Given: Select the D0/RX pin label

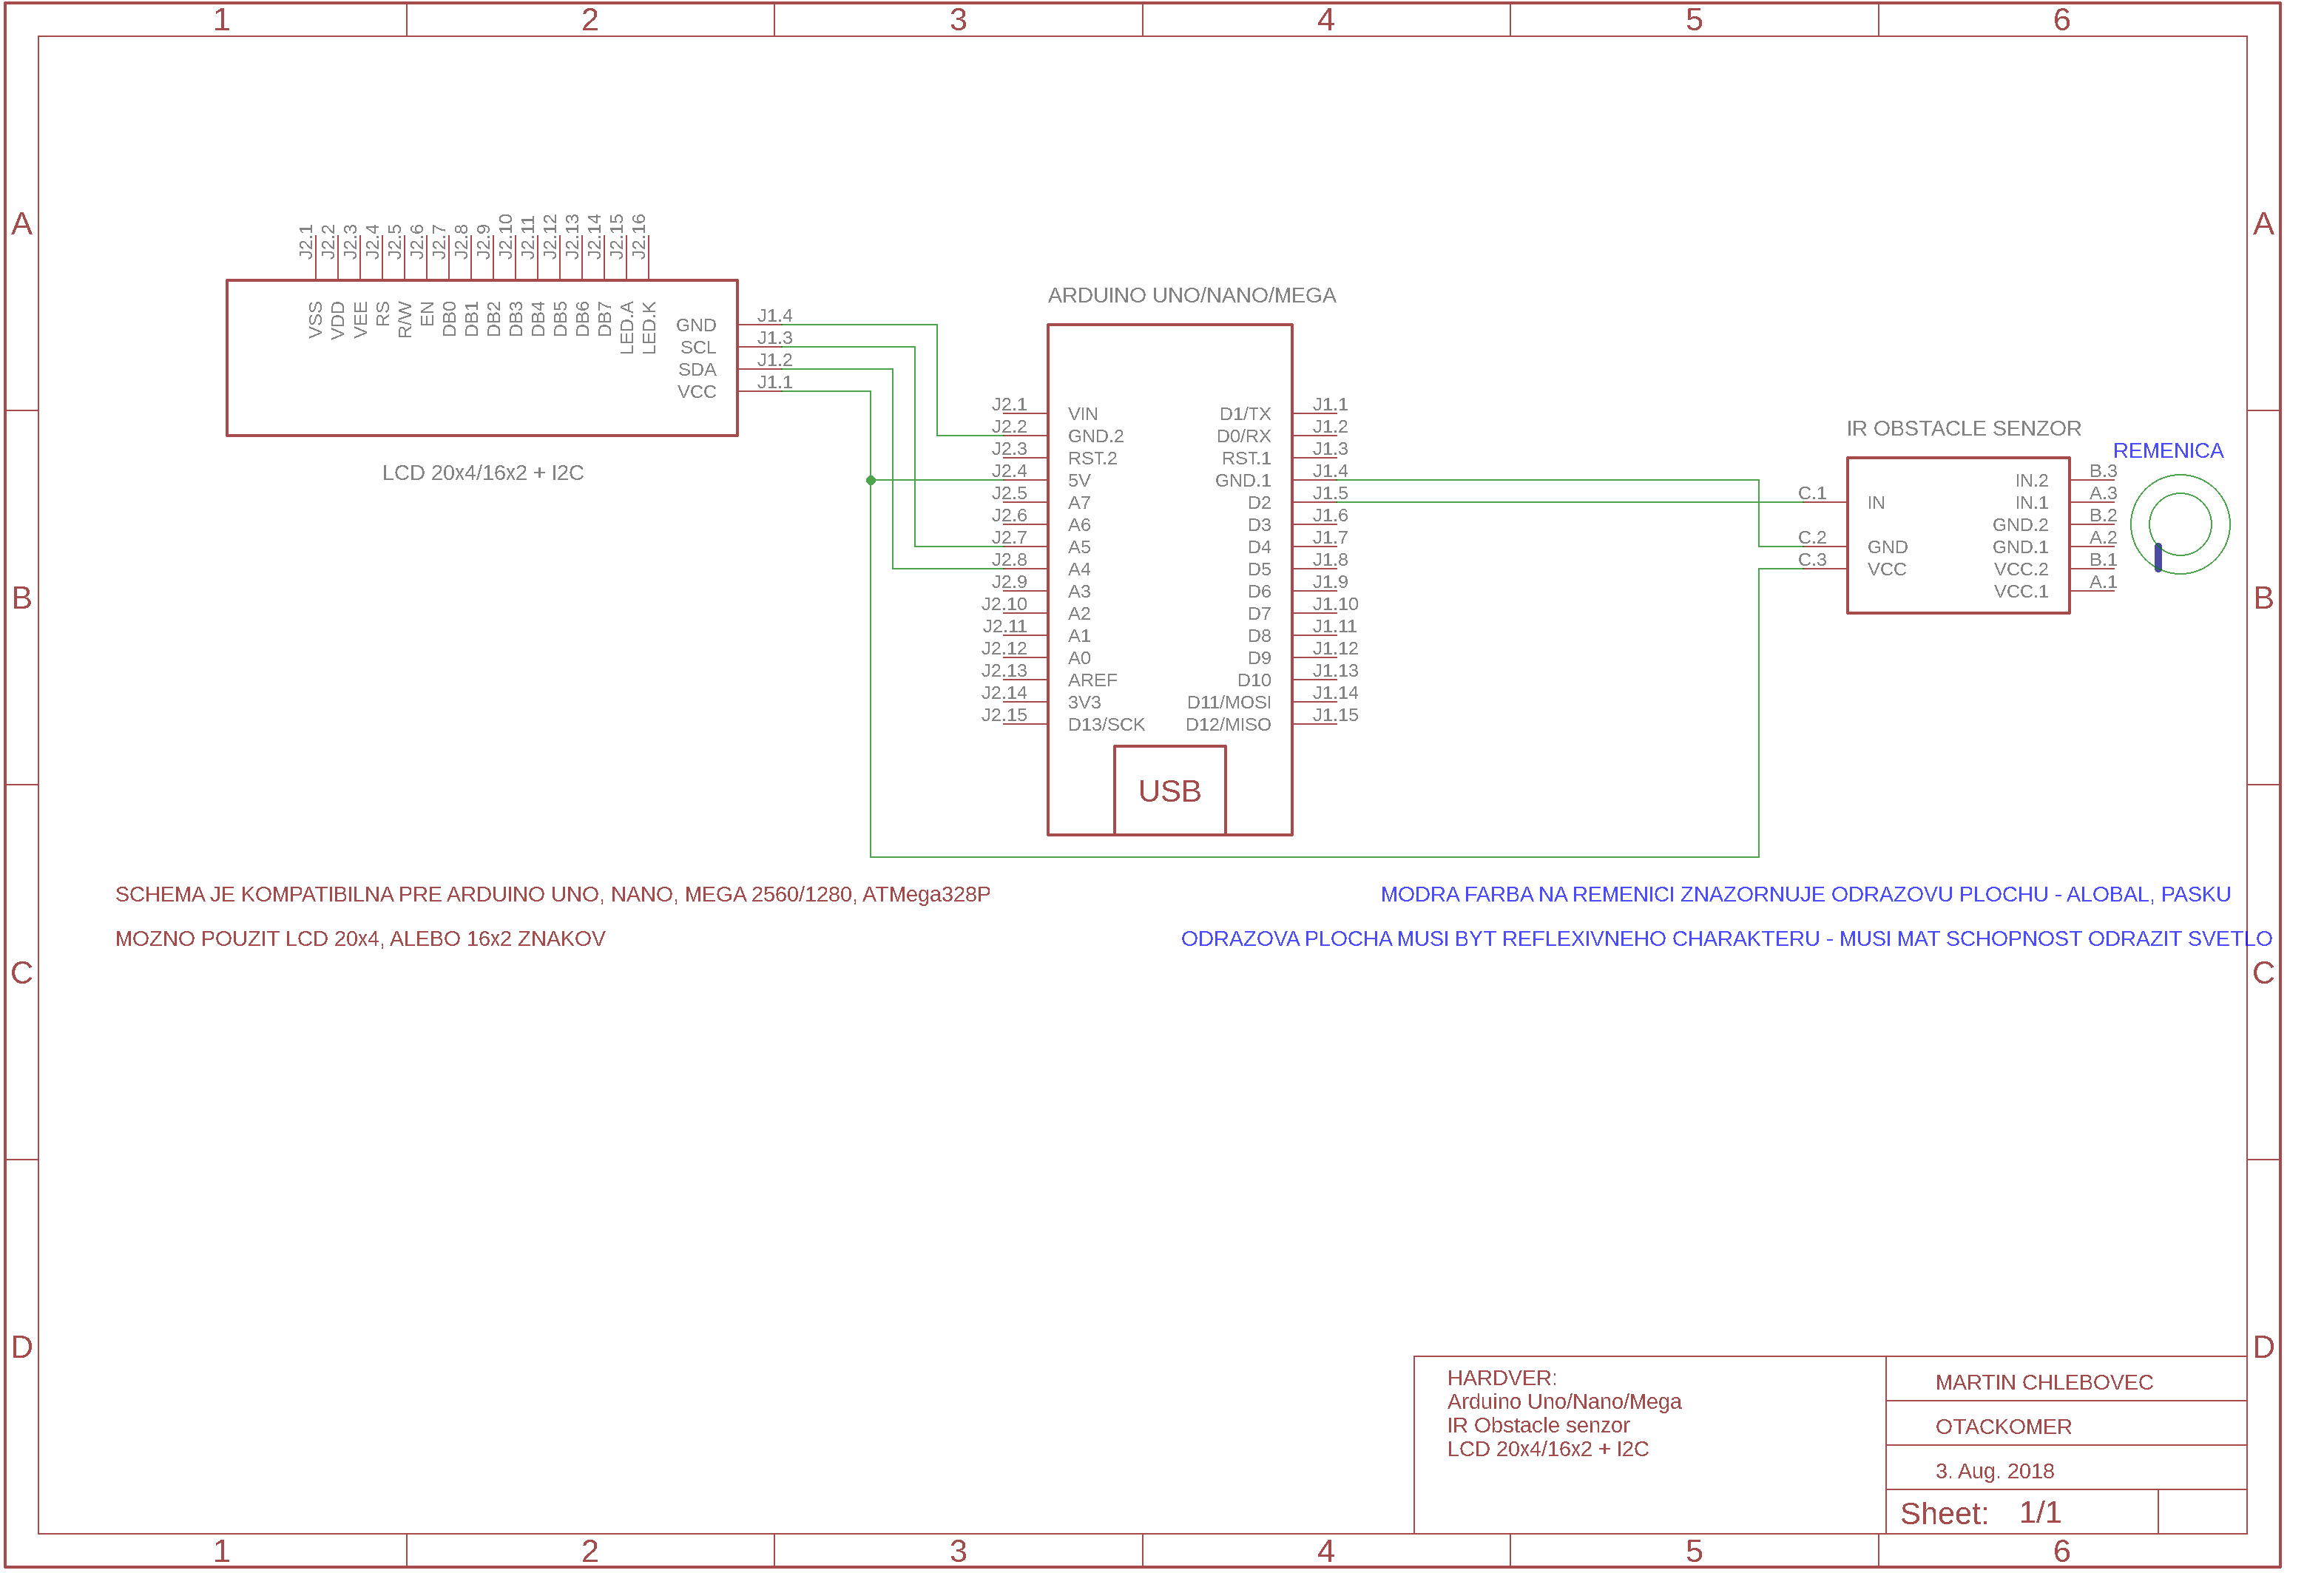Looking at the screenshot, I should [x=1243, y=435].
